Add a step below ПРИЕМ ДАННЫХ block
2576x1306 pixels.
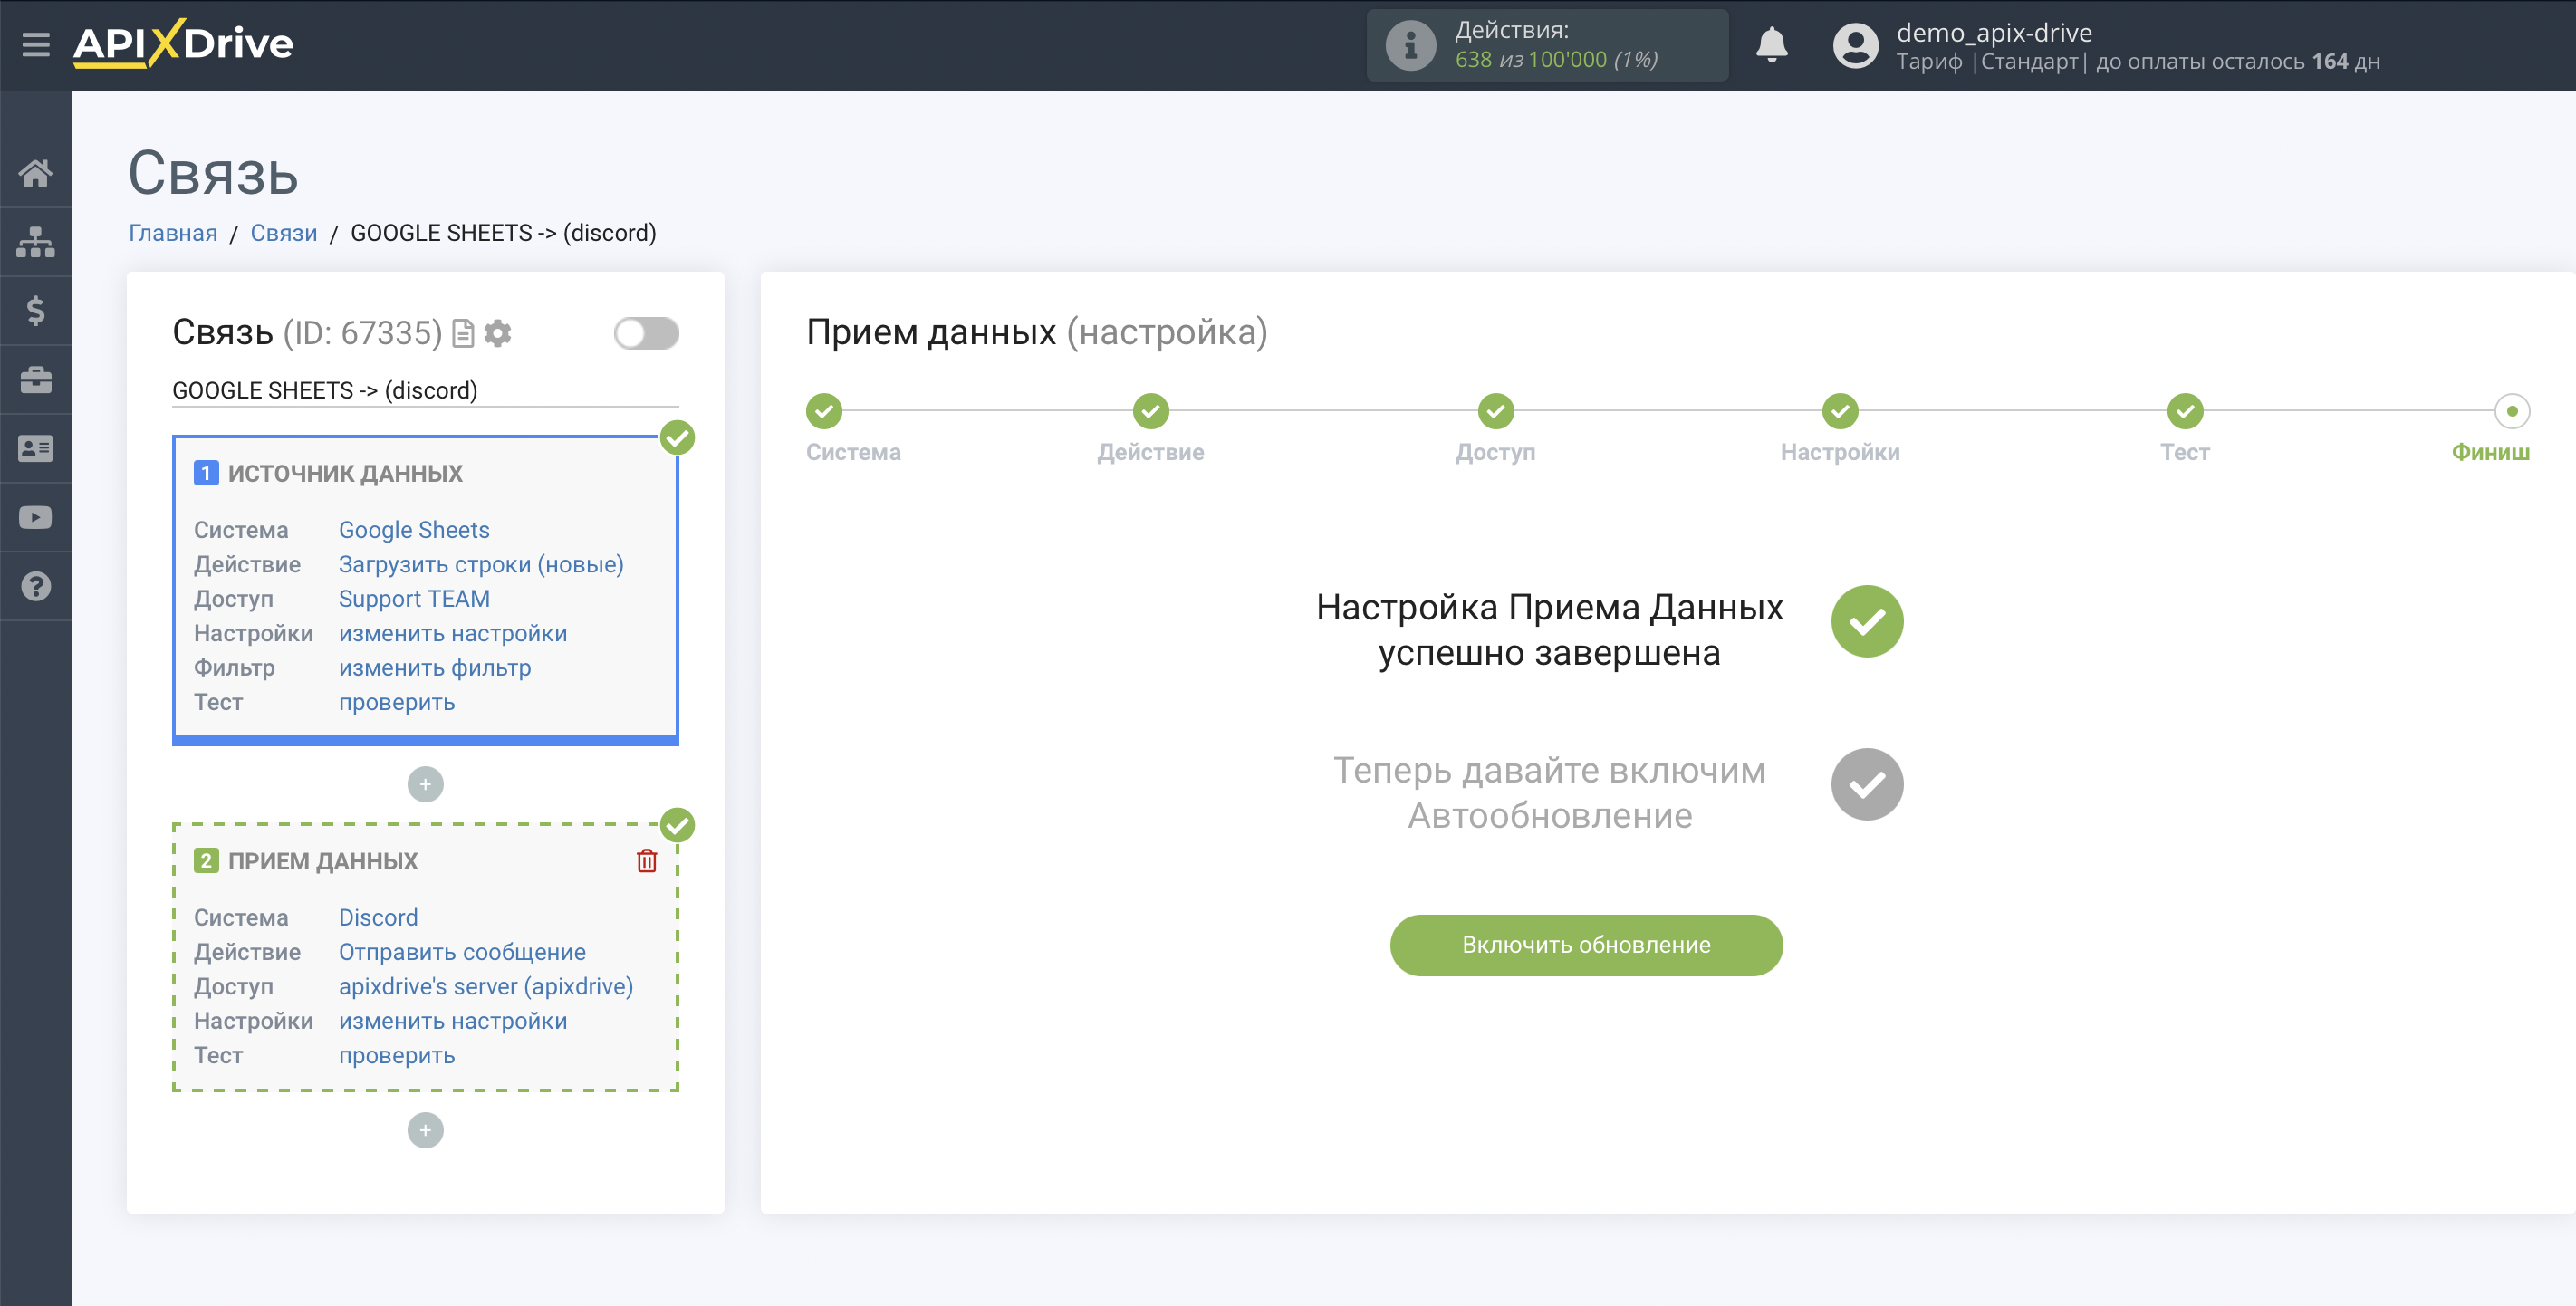(x=425, y=1131)
